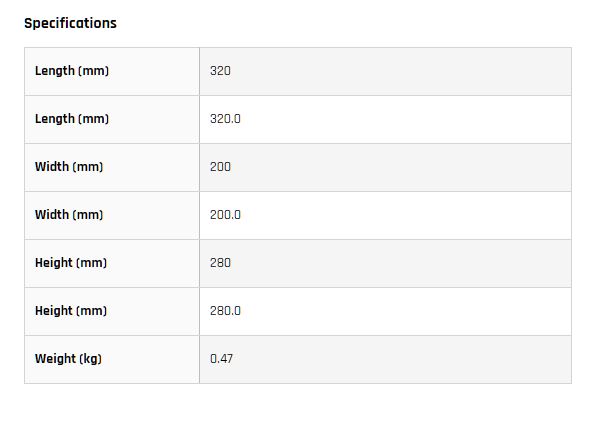
Task: Click the empty area in the 320 row
Action: click(401, 71)
